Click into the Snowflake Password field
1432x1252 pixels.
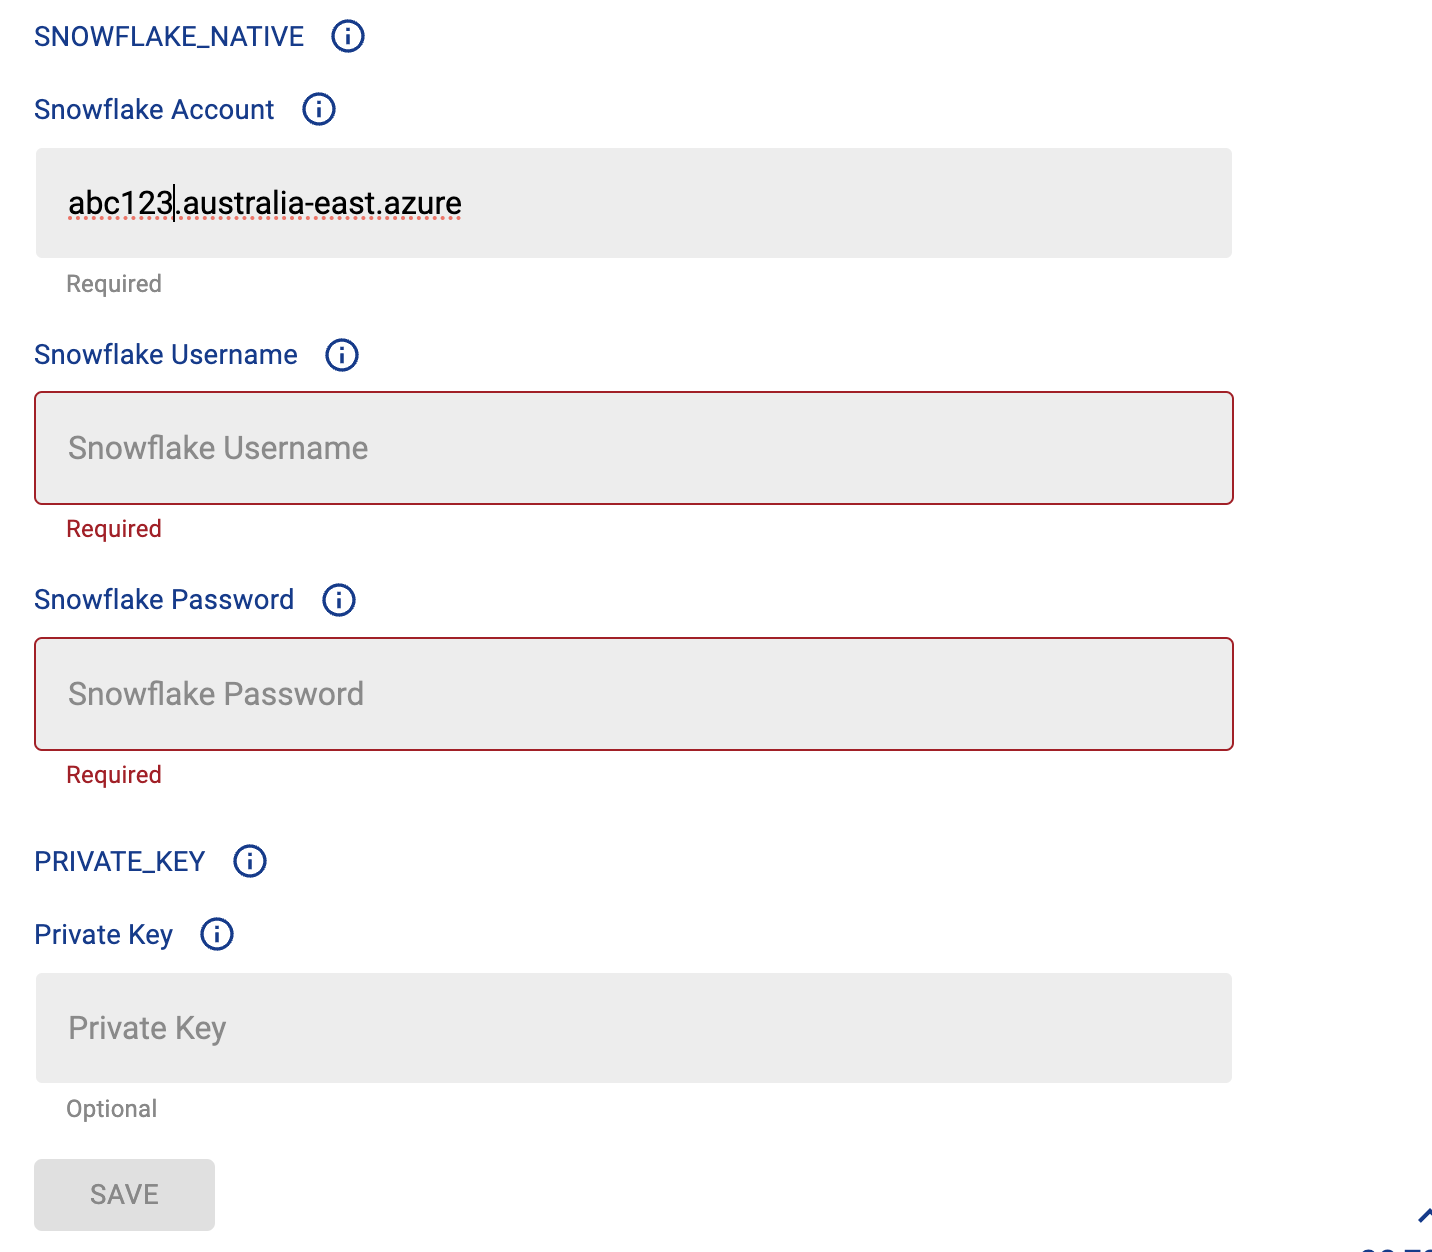[634, 694]
